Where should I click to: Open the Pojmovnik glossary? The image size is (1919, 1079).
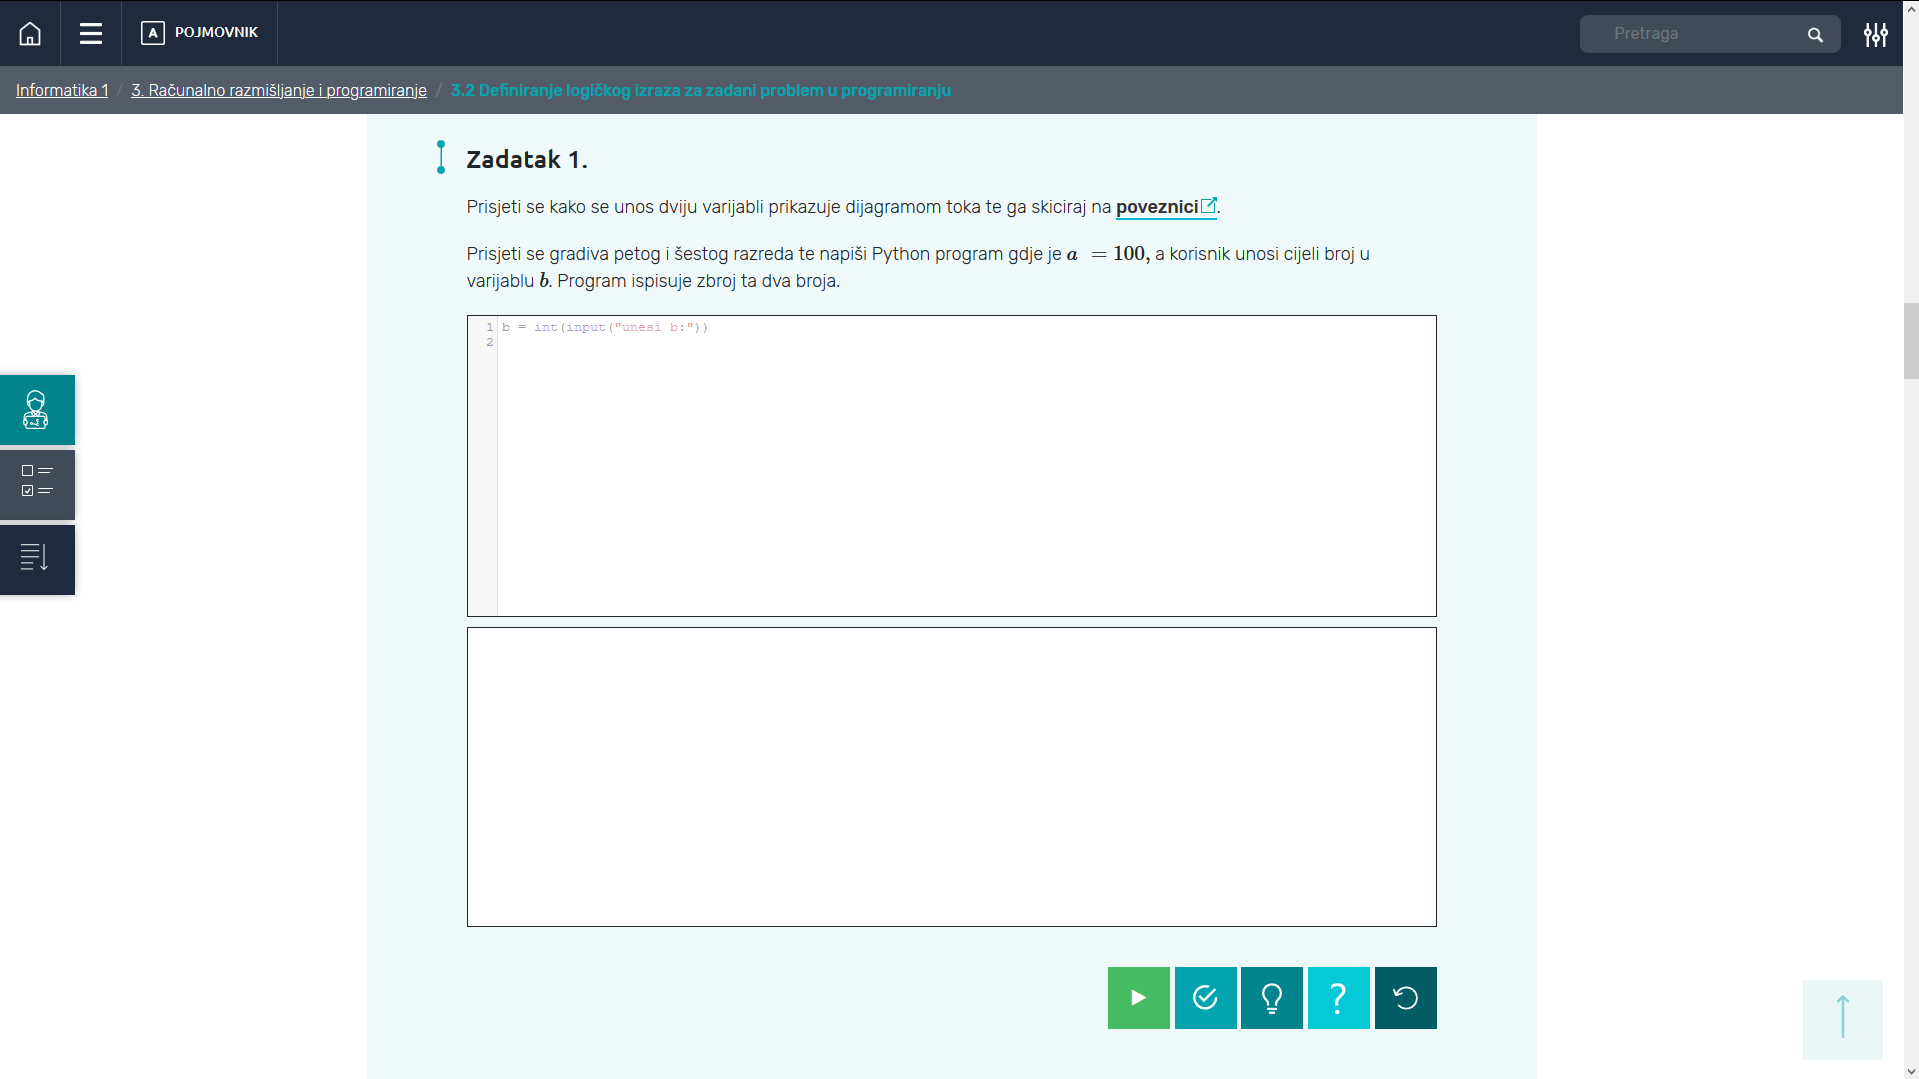200,33
